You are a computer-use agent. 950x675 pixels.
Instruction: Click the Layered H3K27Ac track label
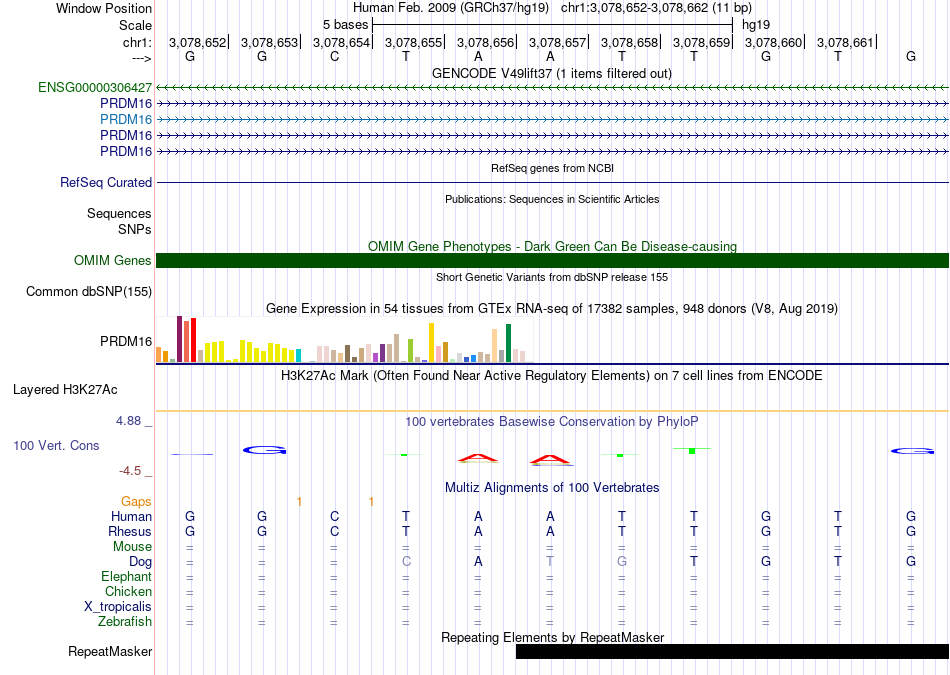pos(65,390)
